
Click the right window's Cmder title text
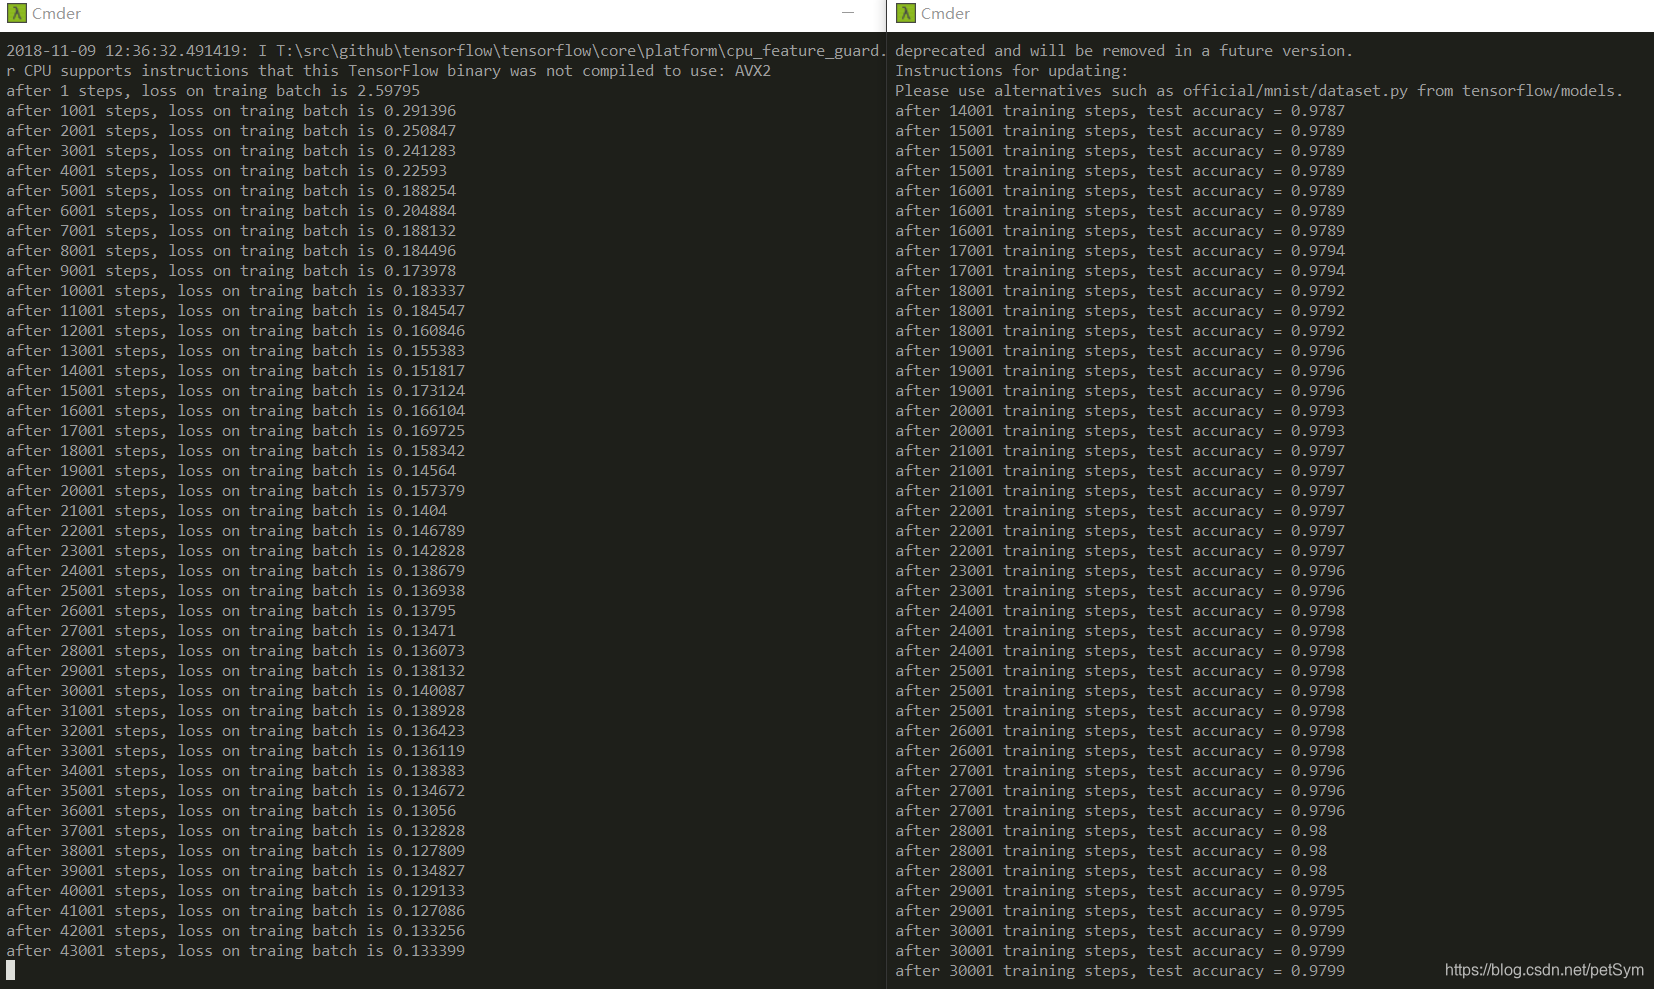click(x=946, y=14)
